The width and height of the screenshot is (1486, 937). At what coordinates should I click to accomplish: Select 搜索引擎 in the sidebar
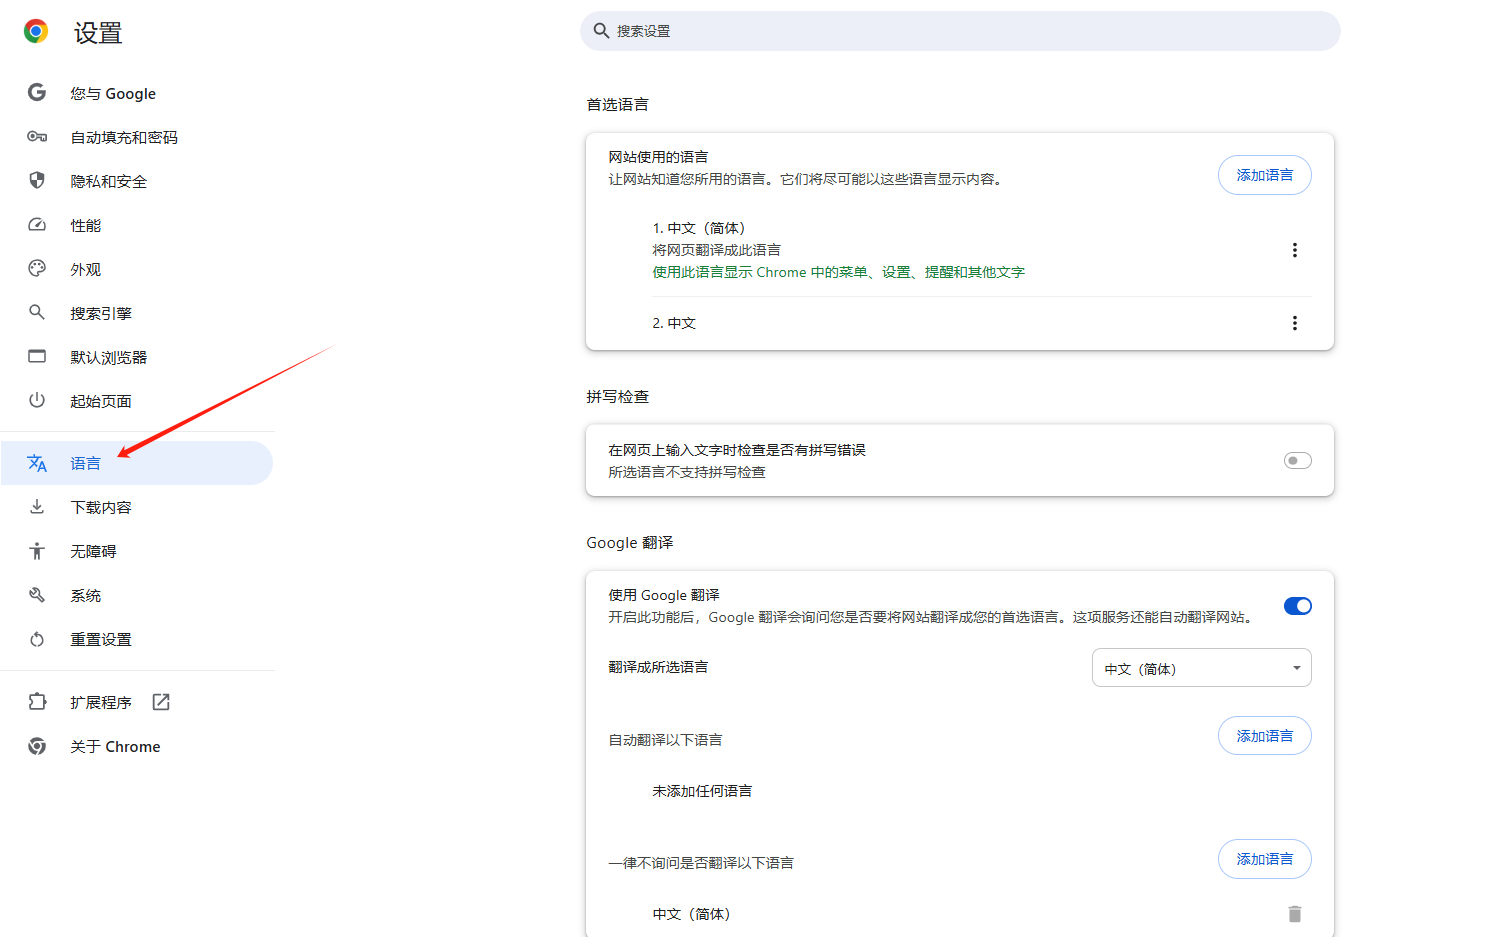point(137,313)
